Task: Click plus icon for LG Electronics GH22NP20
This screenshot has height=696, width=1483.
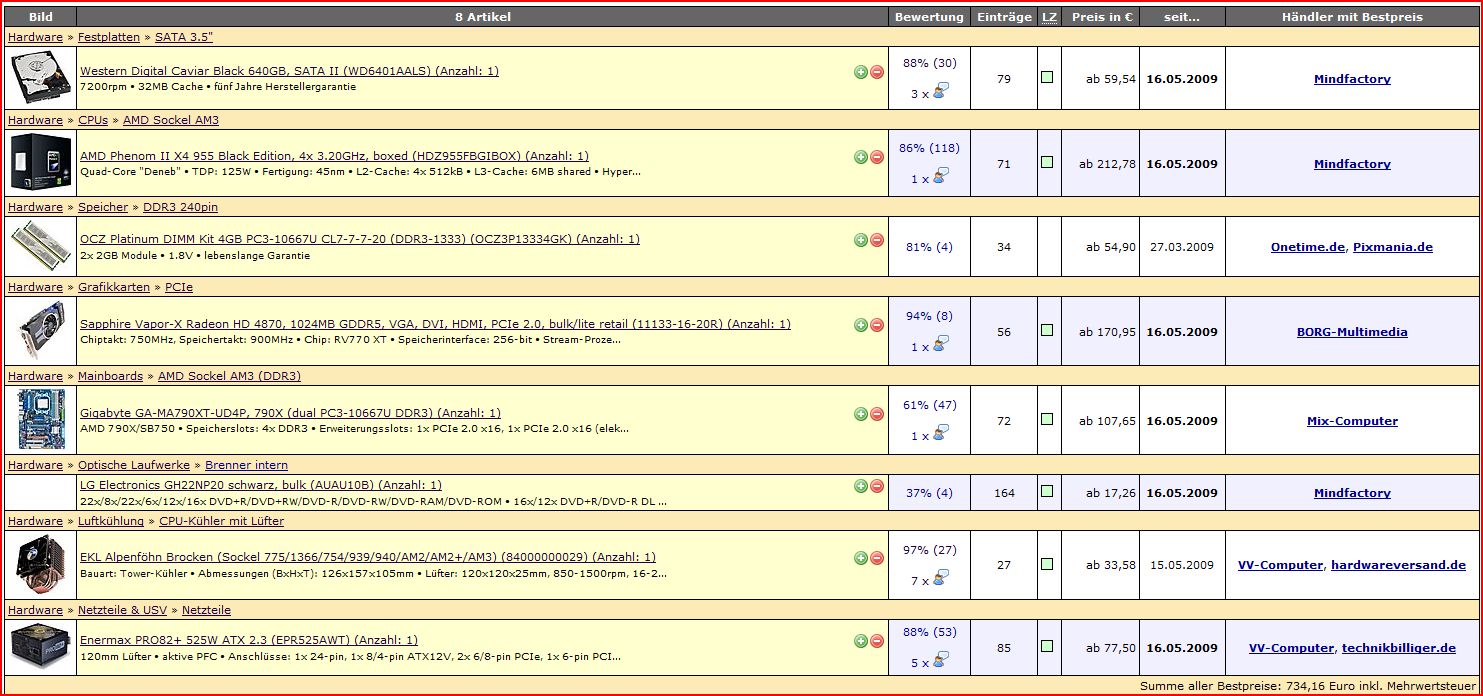Action: click(x=860, y=486)
